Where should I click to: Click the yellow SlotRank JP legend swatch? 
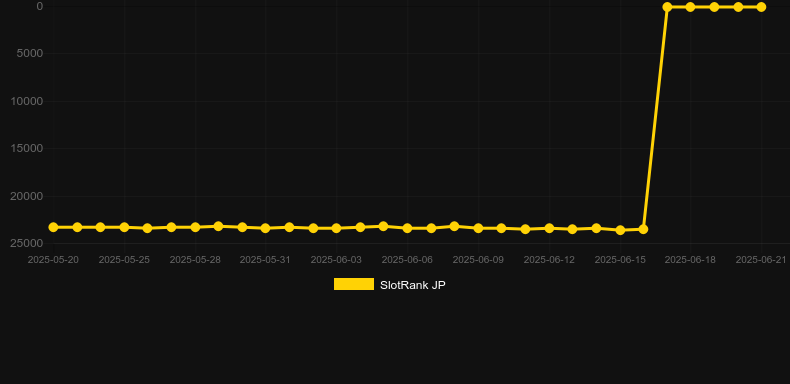(354, 284)
